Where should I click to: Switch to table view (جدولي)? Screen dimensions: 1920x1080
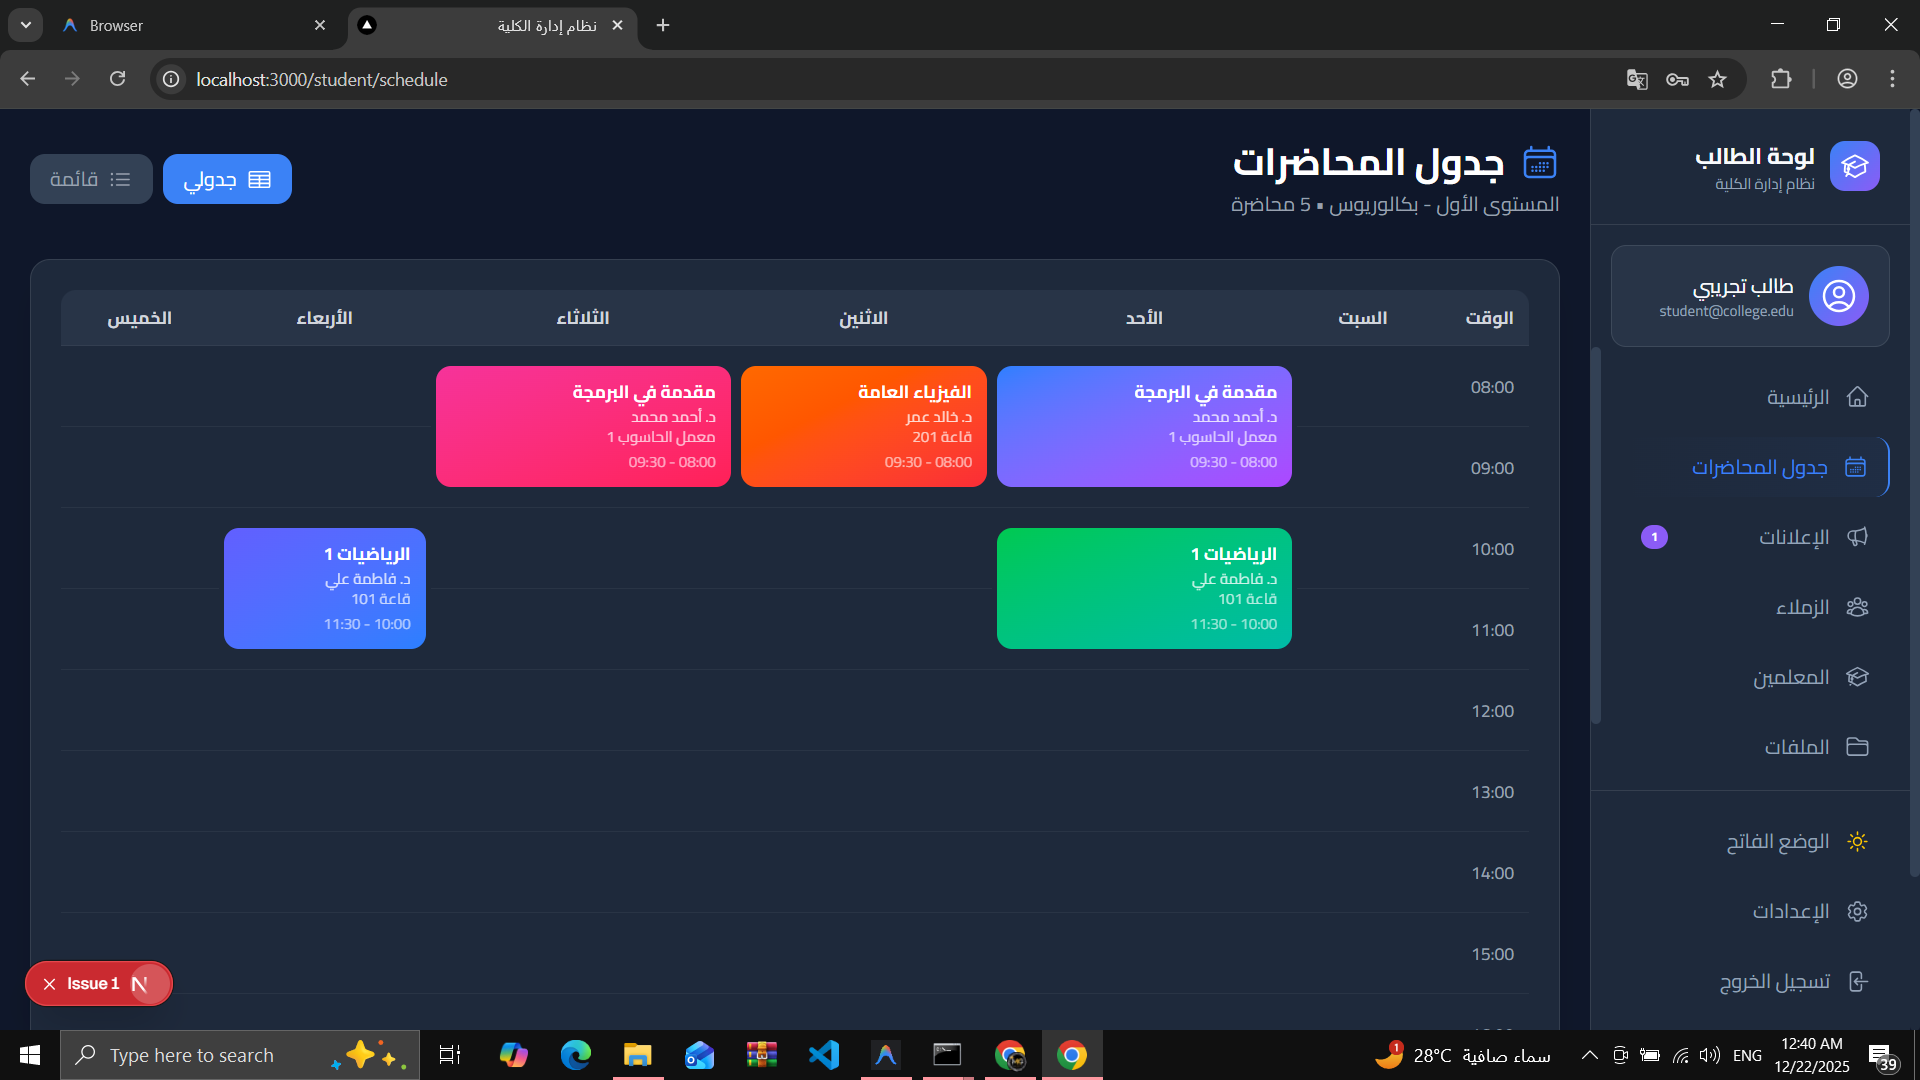(227, 179)
